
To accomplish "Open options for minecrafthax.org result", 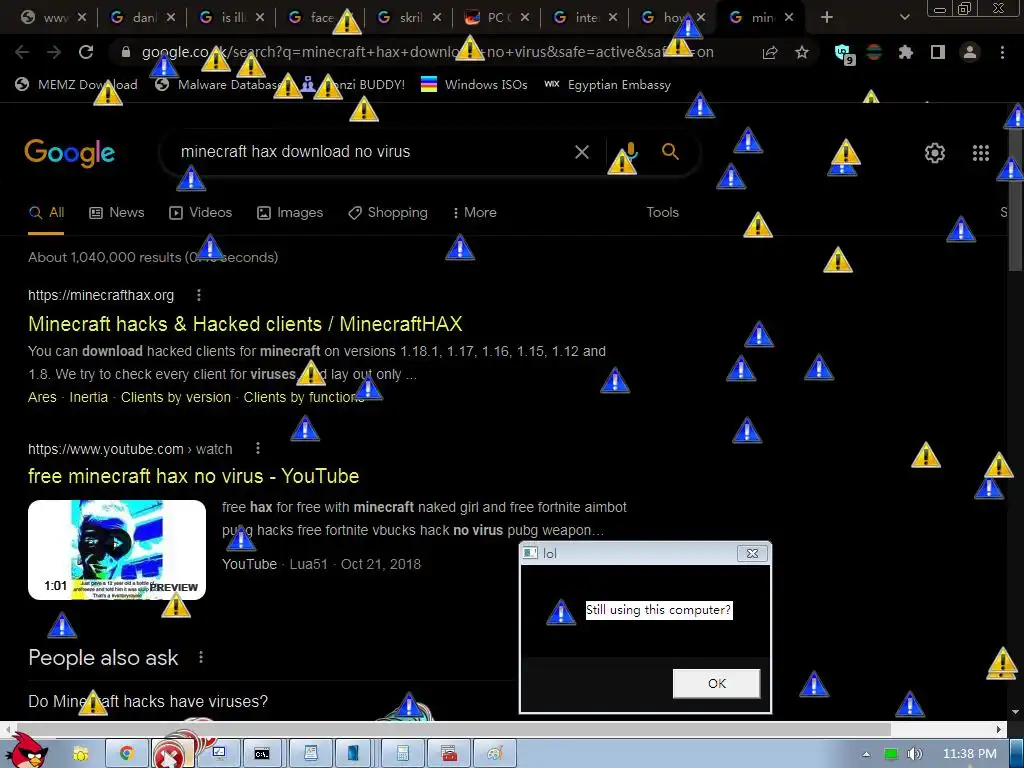I will [199, 295].
